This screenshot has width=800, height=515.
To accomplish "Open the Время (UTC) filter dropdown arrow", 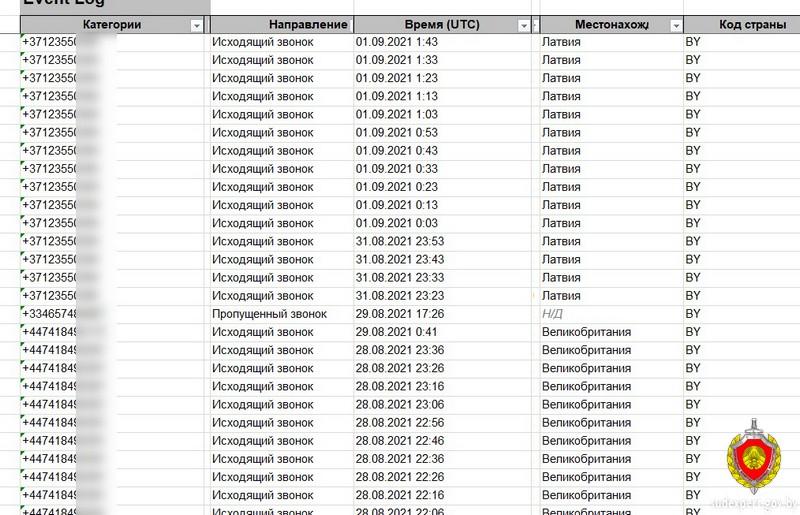I will pos(525,25).
